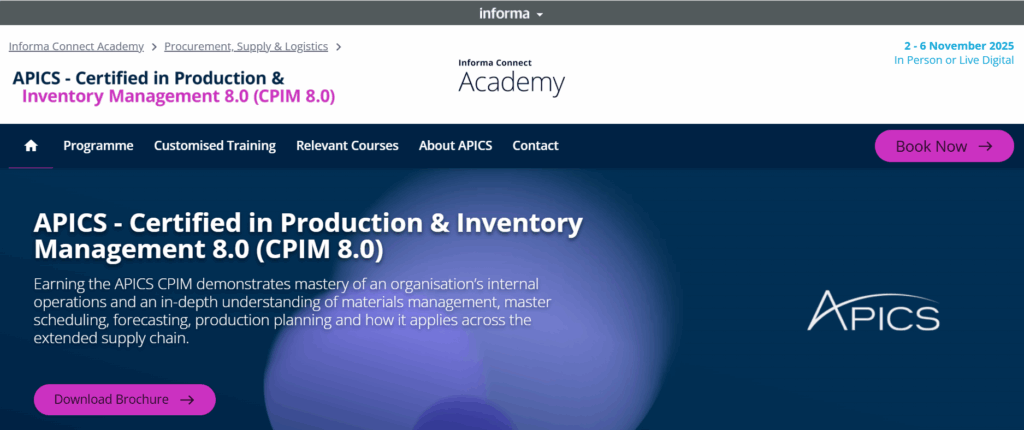
Task: Click the Download Brochure button
Action: click(x=125, y=399)
